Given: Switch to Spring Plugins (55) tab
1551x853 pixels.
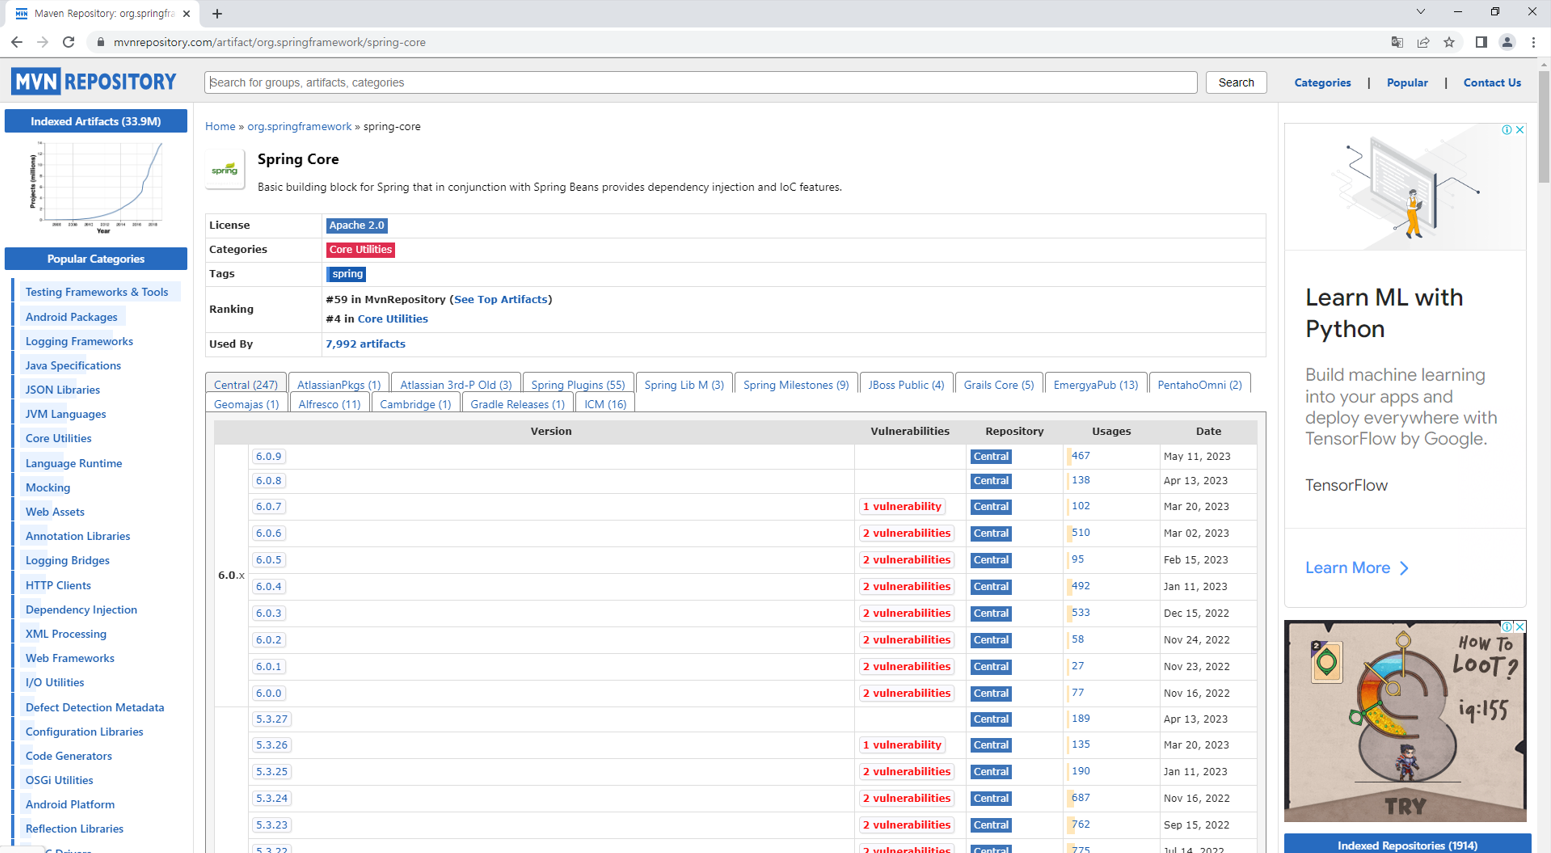Looking at the screenshot, I should click(x=578, y=384).
